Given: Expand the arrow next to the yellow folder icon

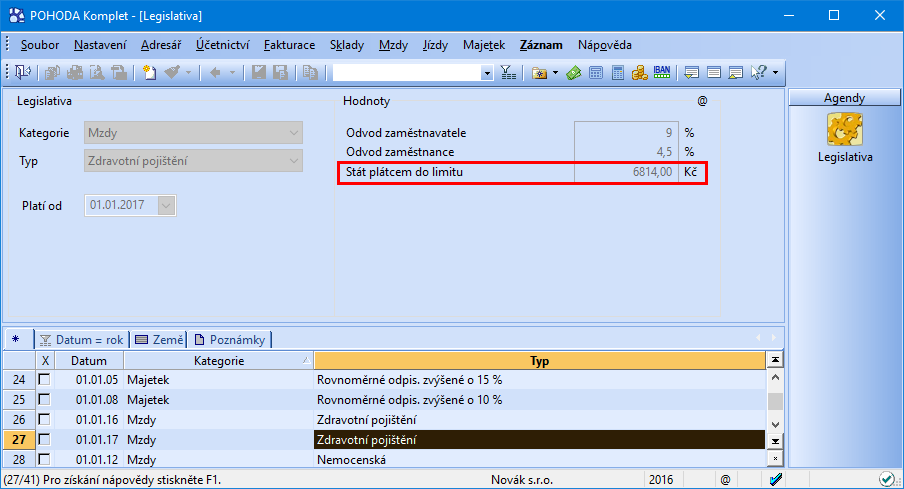Looking at the screenshot, I should point(555,73).
